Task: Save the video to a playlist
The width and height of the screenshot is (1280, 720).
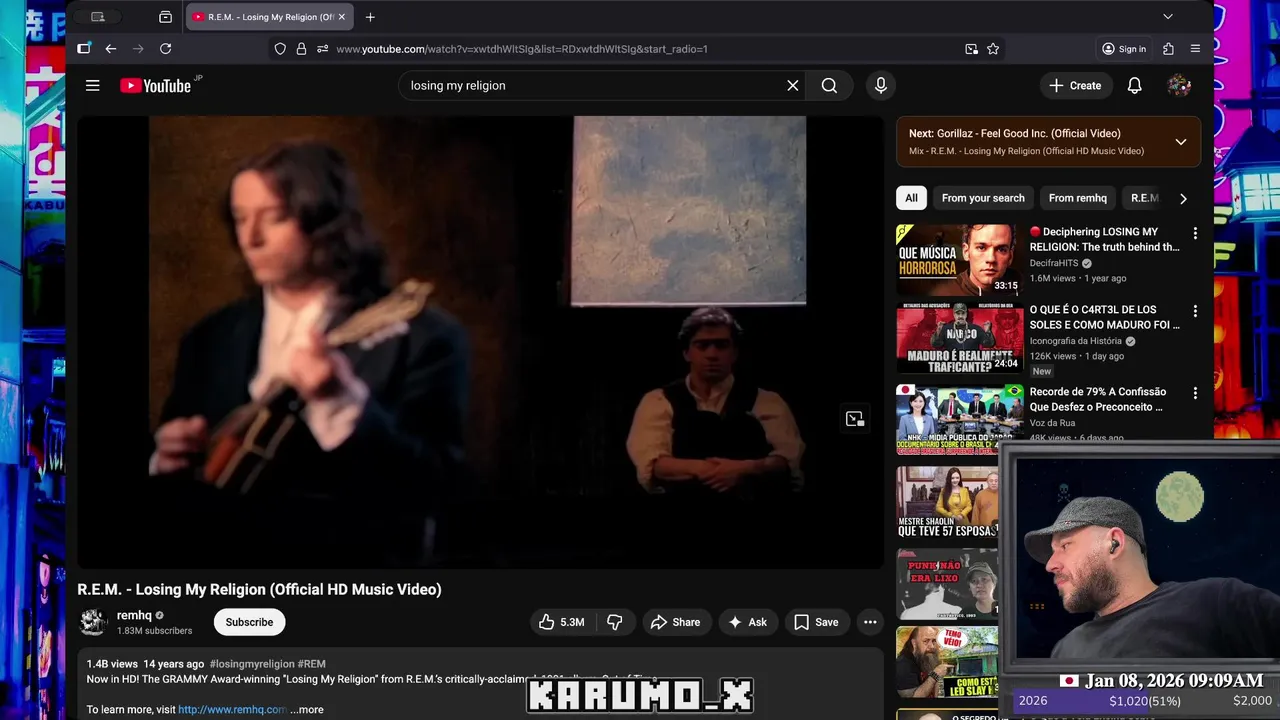Action: click(x=817, y=622)
